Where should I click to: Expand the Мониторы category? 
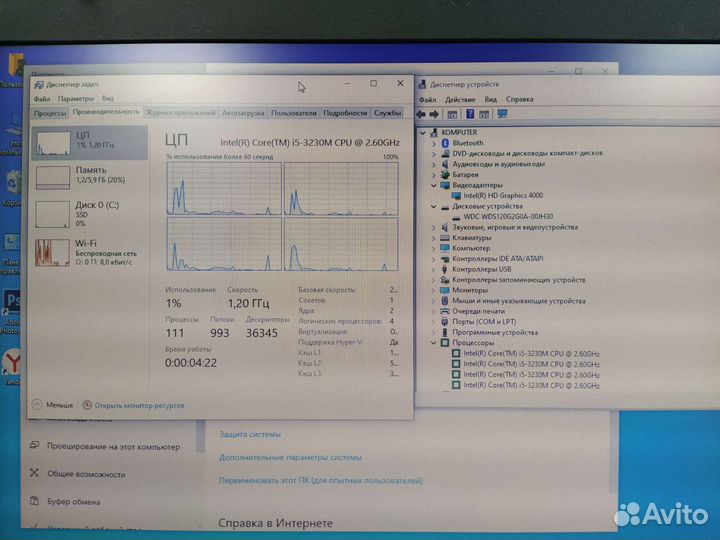point(433,290)
